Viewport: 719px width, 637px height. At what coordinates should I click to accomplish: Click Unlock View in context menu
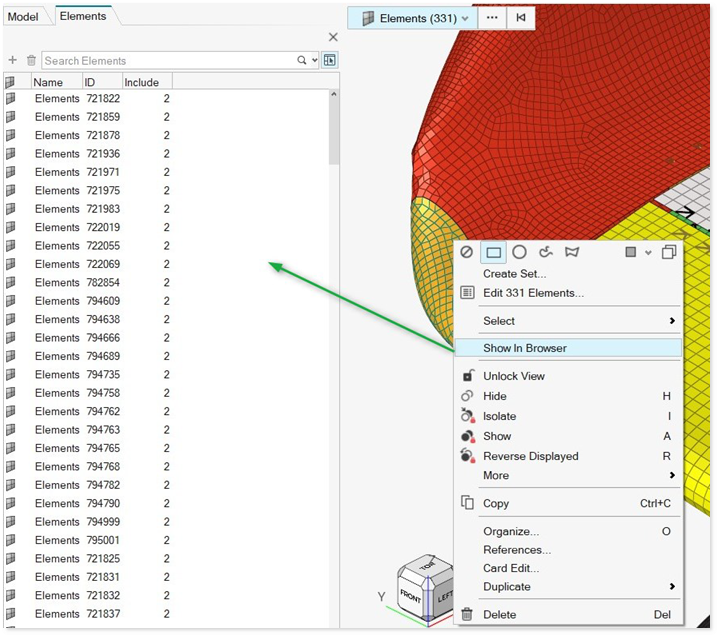pyautogui.click(x=513, y=376)
